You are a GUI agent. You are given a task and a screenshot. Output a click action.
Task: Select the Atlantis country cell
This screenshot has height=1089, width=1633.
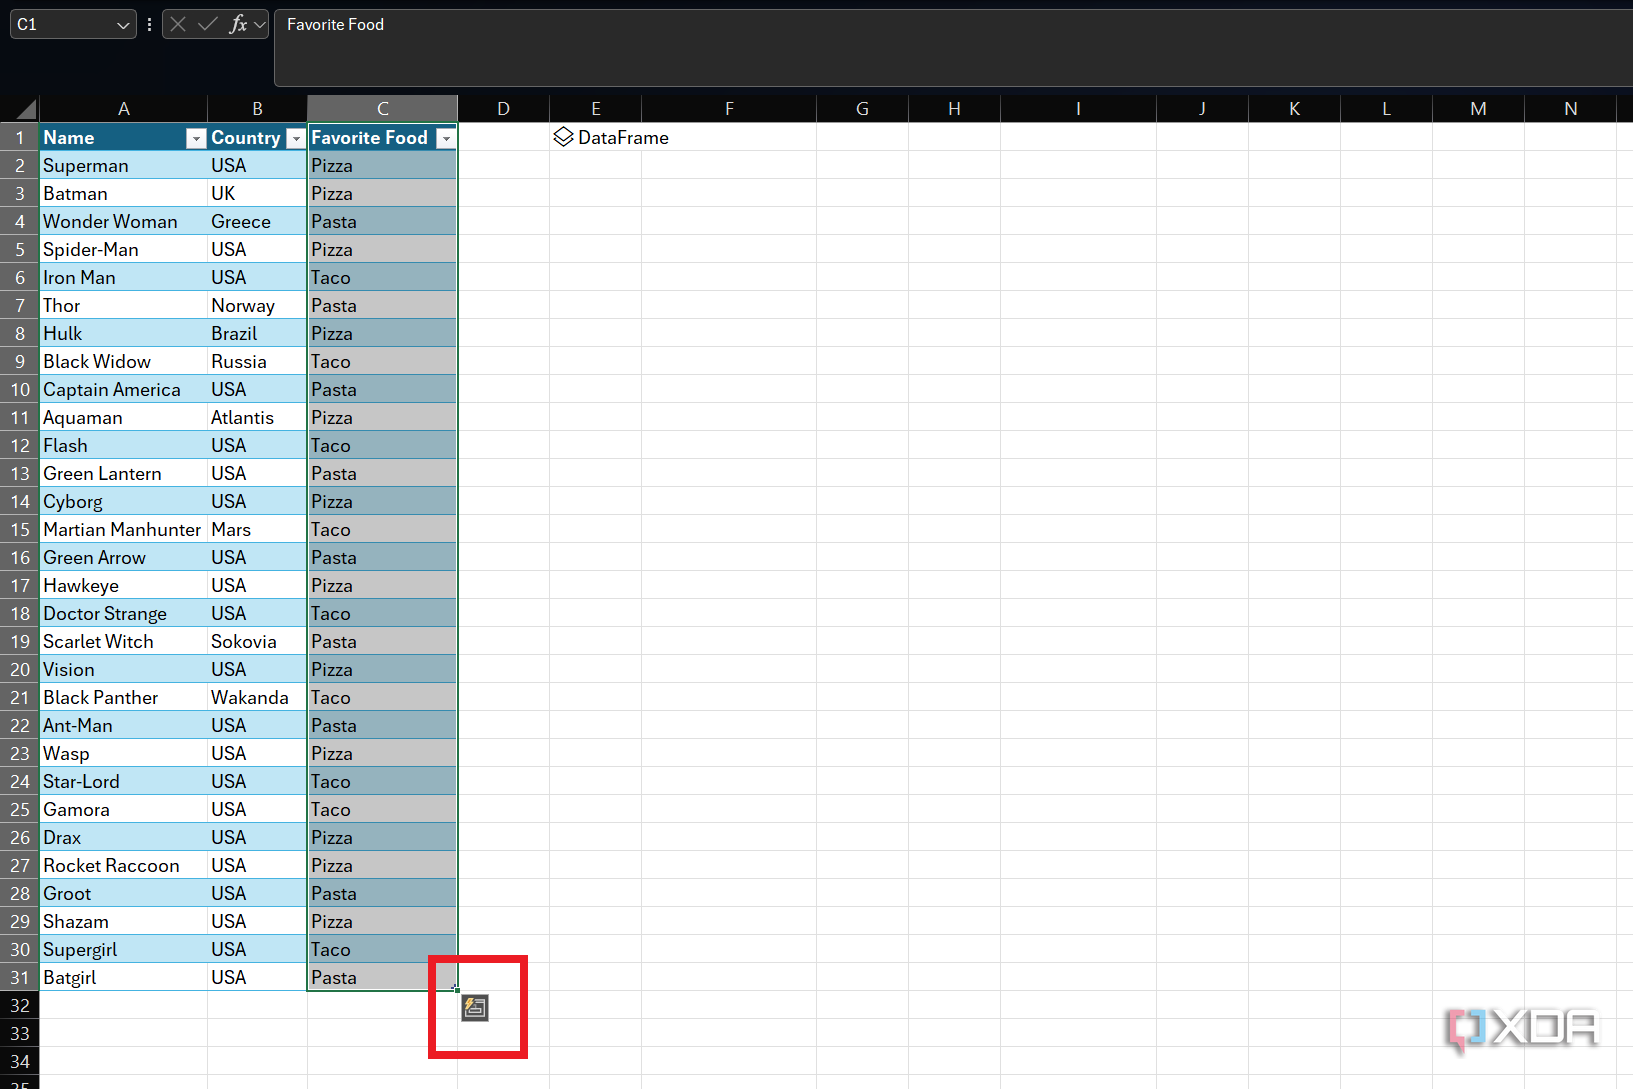(x=257, y=417)
